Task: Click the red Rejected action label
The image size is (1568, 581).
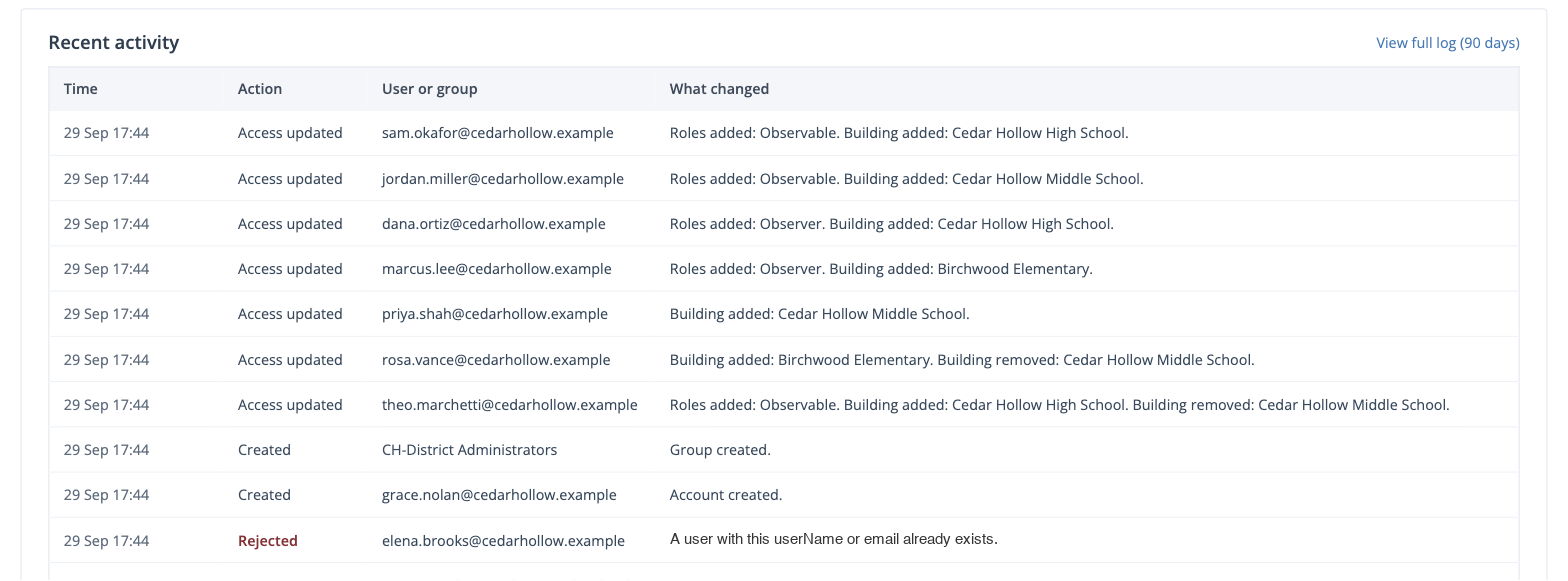Action: tap(268, 541)
